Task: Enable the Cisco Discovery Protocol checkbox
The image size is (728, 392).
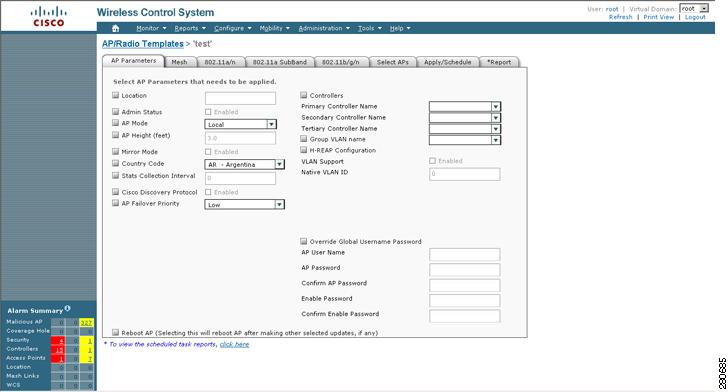Action: pos(116,192)
